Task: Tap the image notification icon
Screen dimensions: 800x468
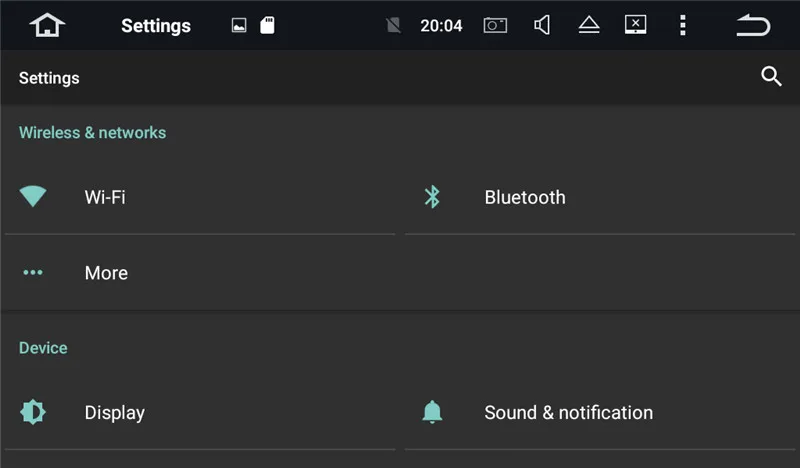Action: point(239,26)
